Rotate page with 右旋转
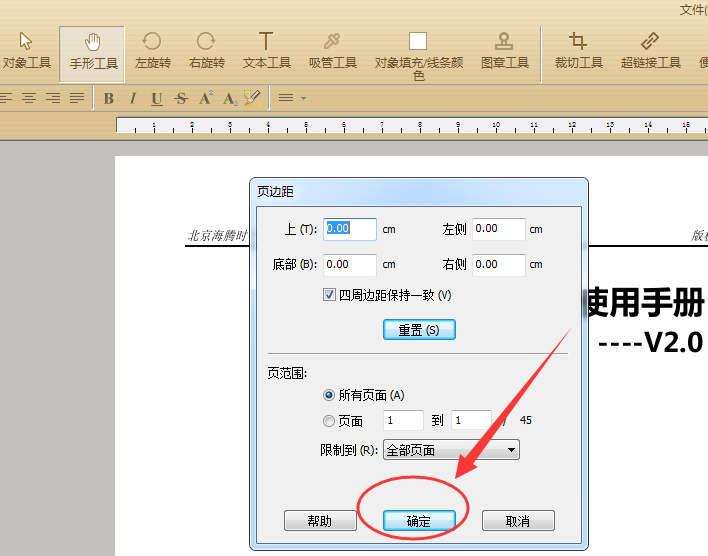This screenshot has width=708, height=556. point(207,51)
